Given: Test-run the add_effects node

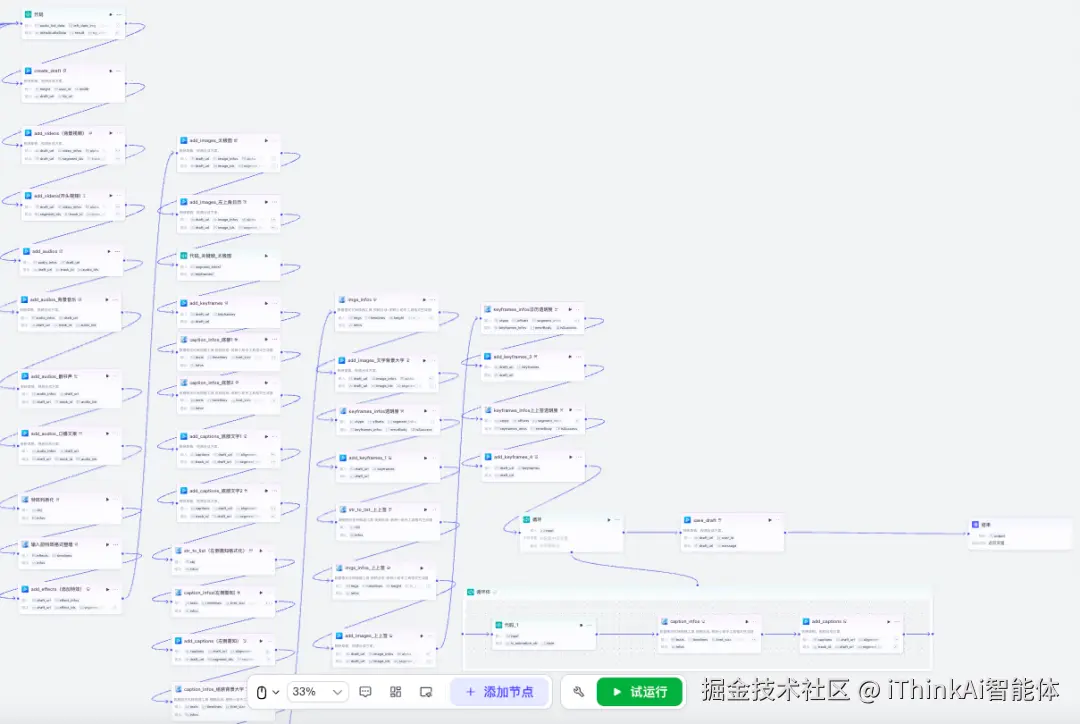Looking at the screenshot, I should point(107,589).
